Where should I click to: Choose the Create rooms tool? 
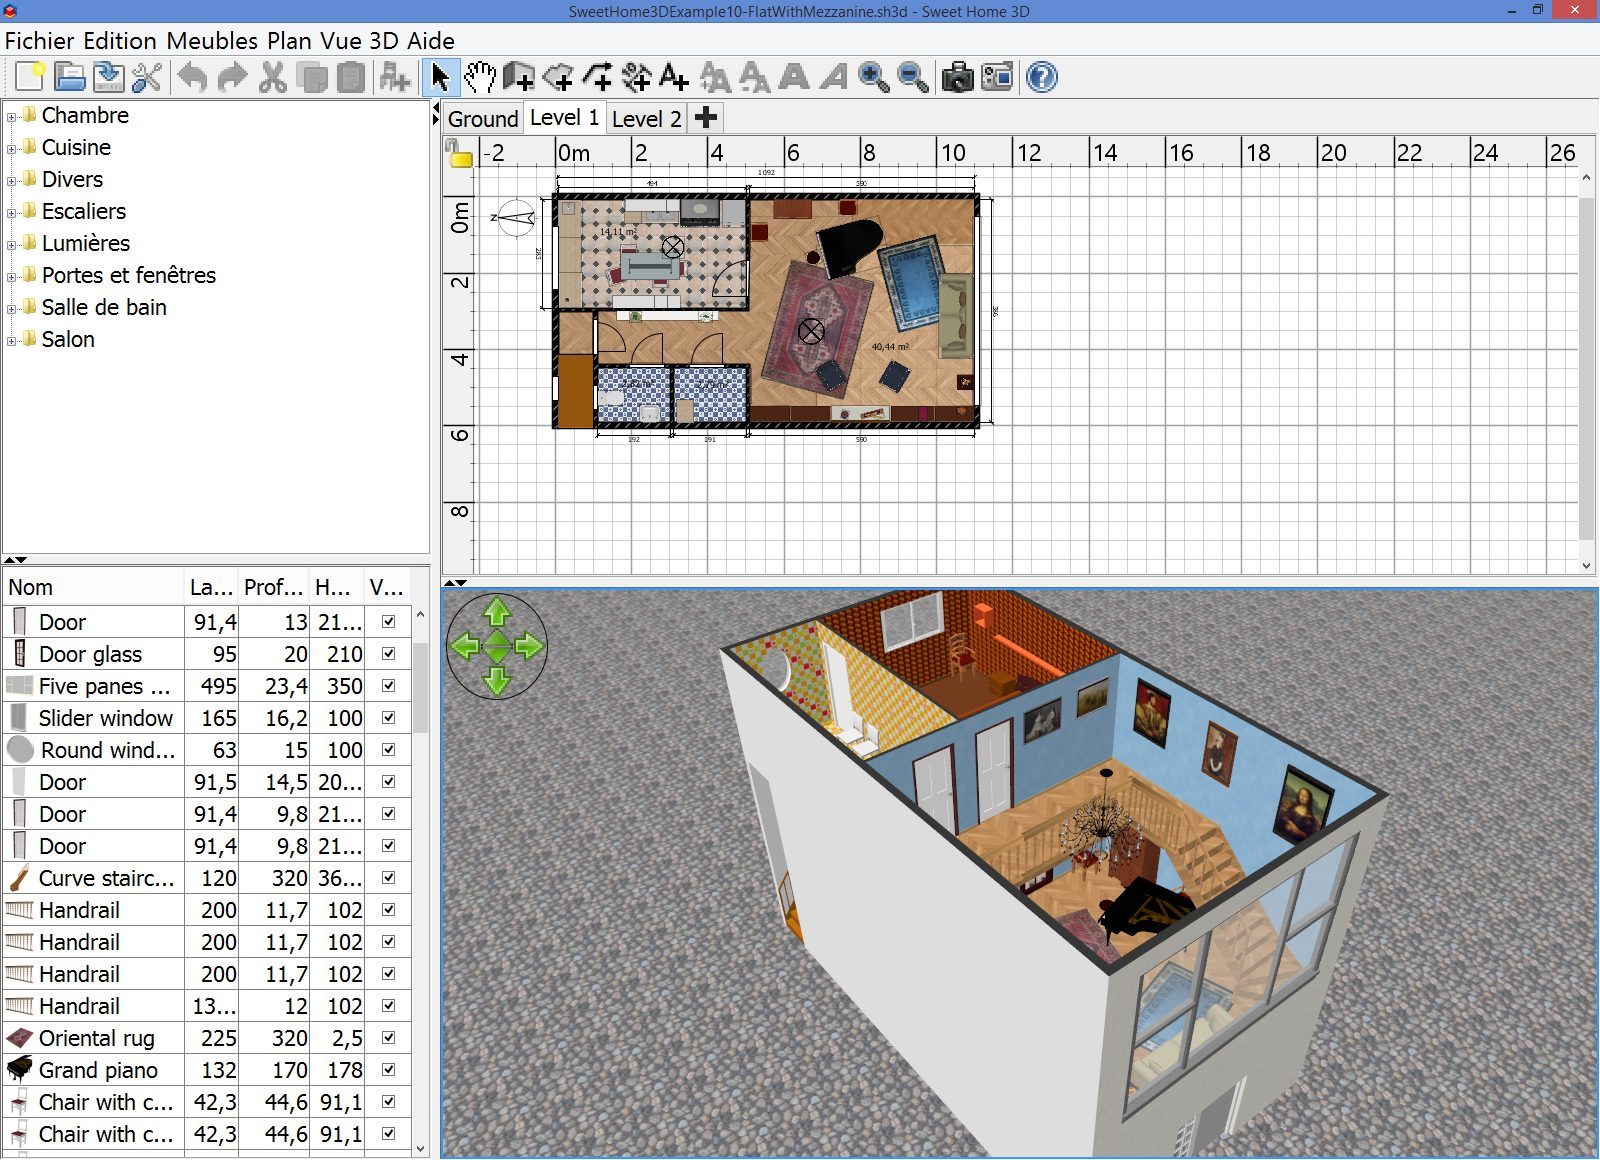(558, 77)
